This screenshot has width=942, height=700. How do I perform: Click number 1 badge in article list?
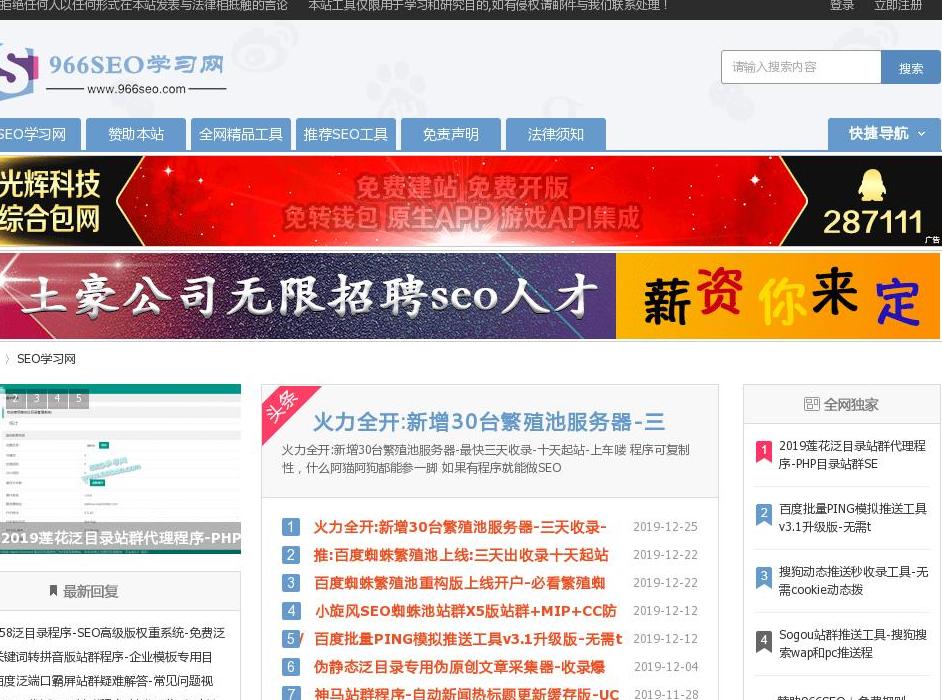291,527
